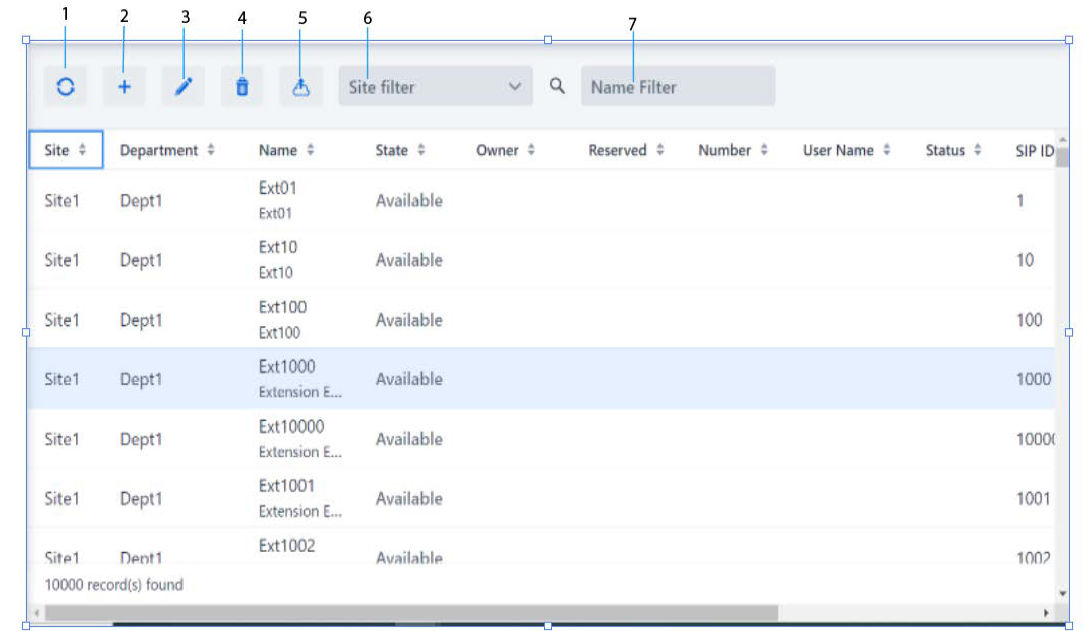Sort by Number column header
The height and width of the screenshot is (631, 1083).
pyautogui.click(x=733, y=150)
